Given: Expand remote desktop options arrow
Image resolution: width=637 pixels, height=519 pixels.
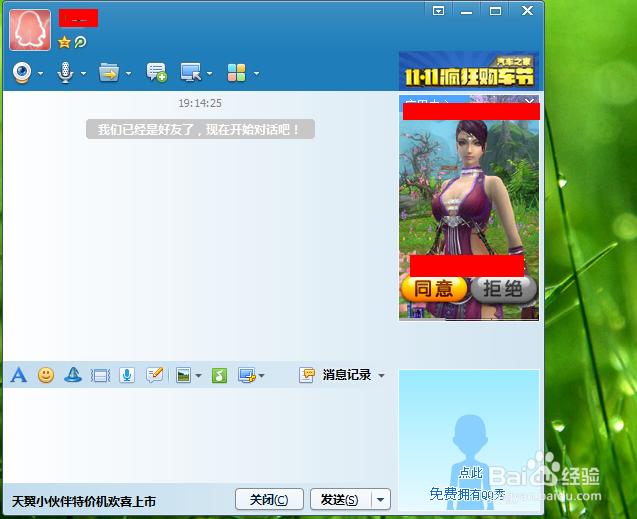Looking at the screenshot, I should 210,74.
